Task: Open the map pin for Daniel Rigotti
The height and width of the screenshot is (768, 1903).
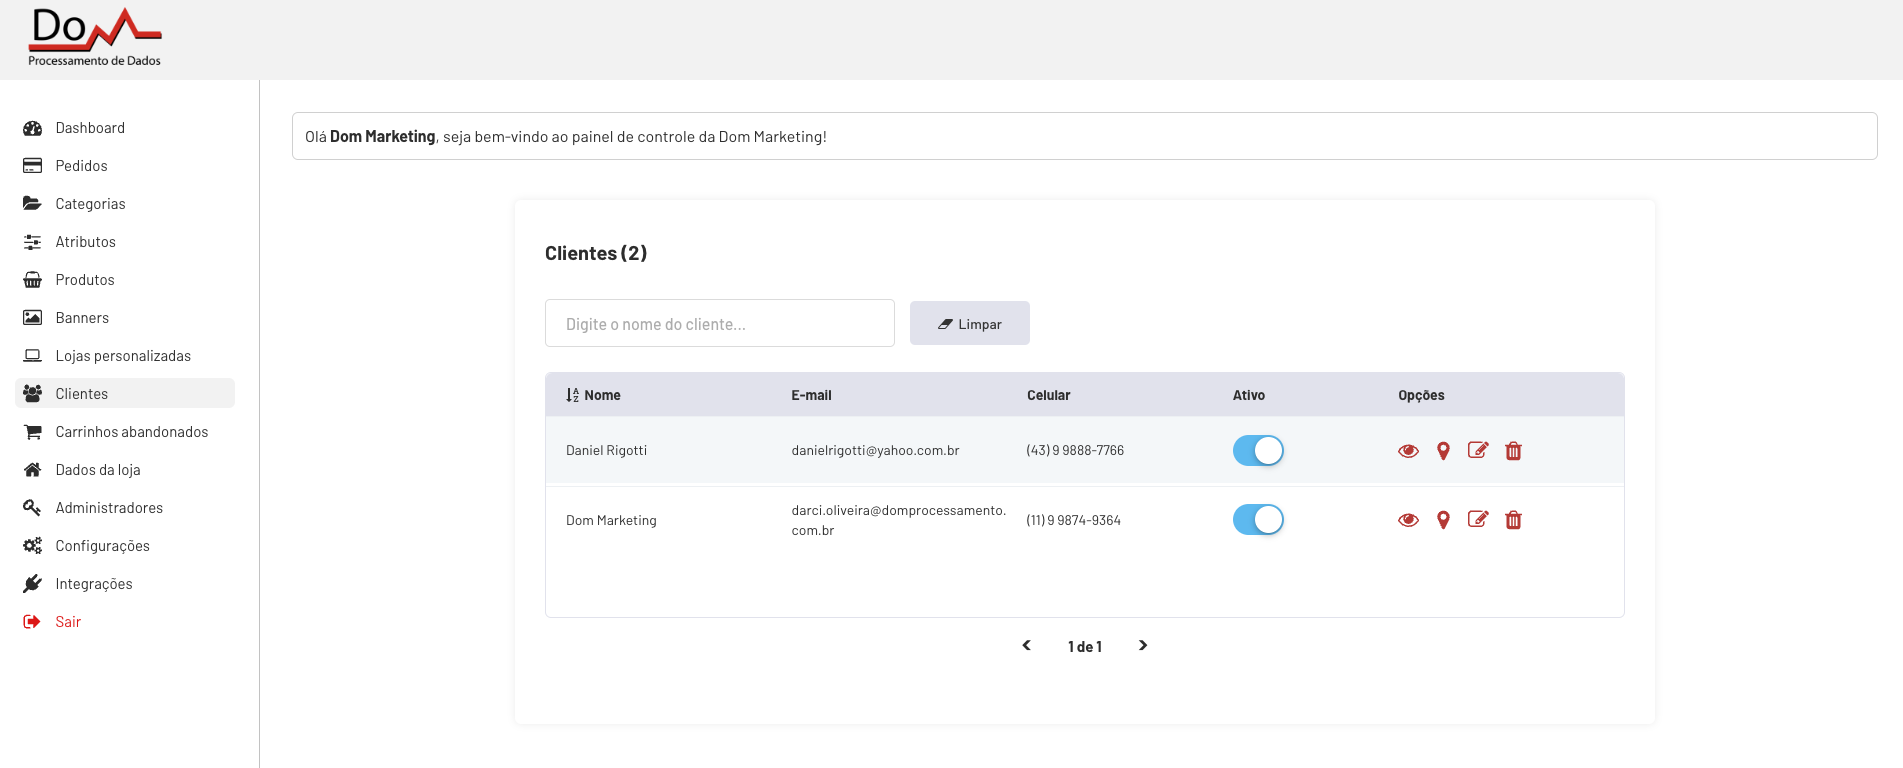Action: [1443, 451]
